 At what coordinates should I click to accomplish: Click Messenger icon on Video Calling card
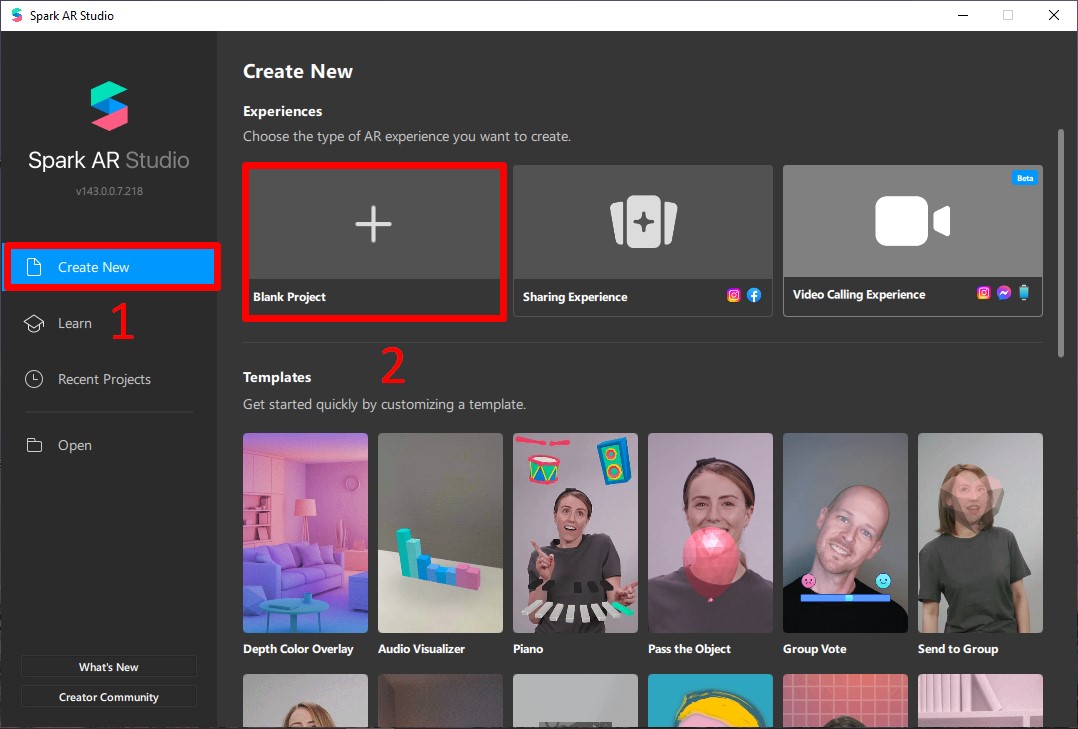click(x=1004, y=293)
